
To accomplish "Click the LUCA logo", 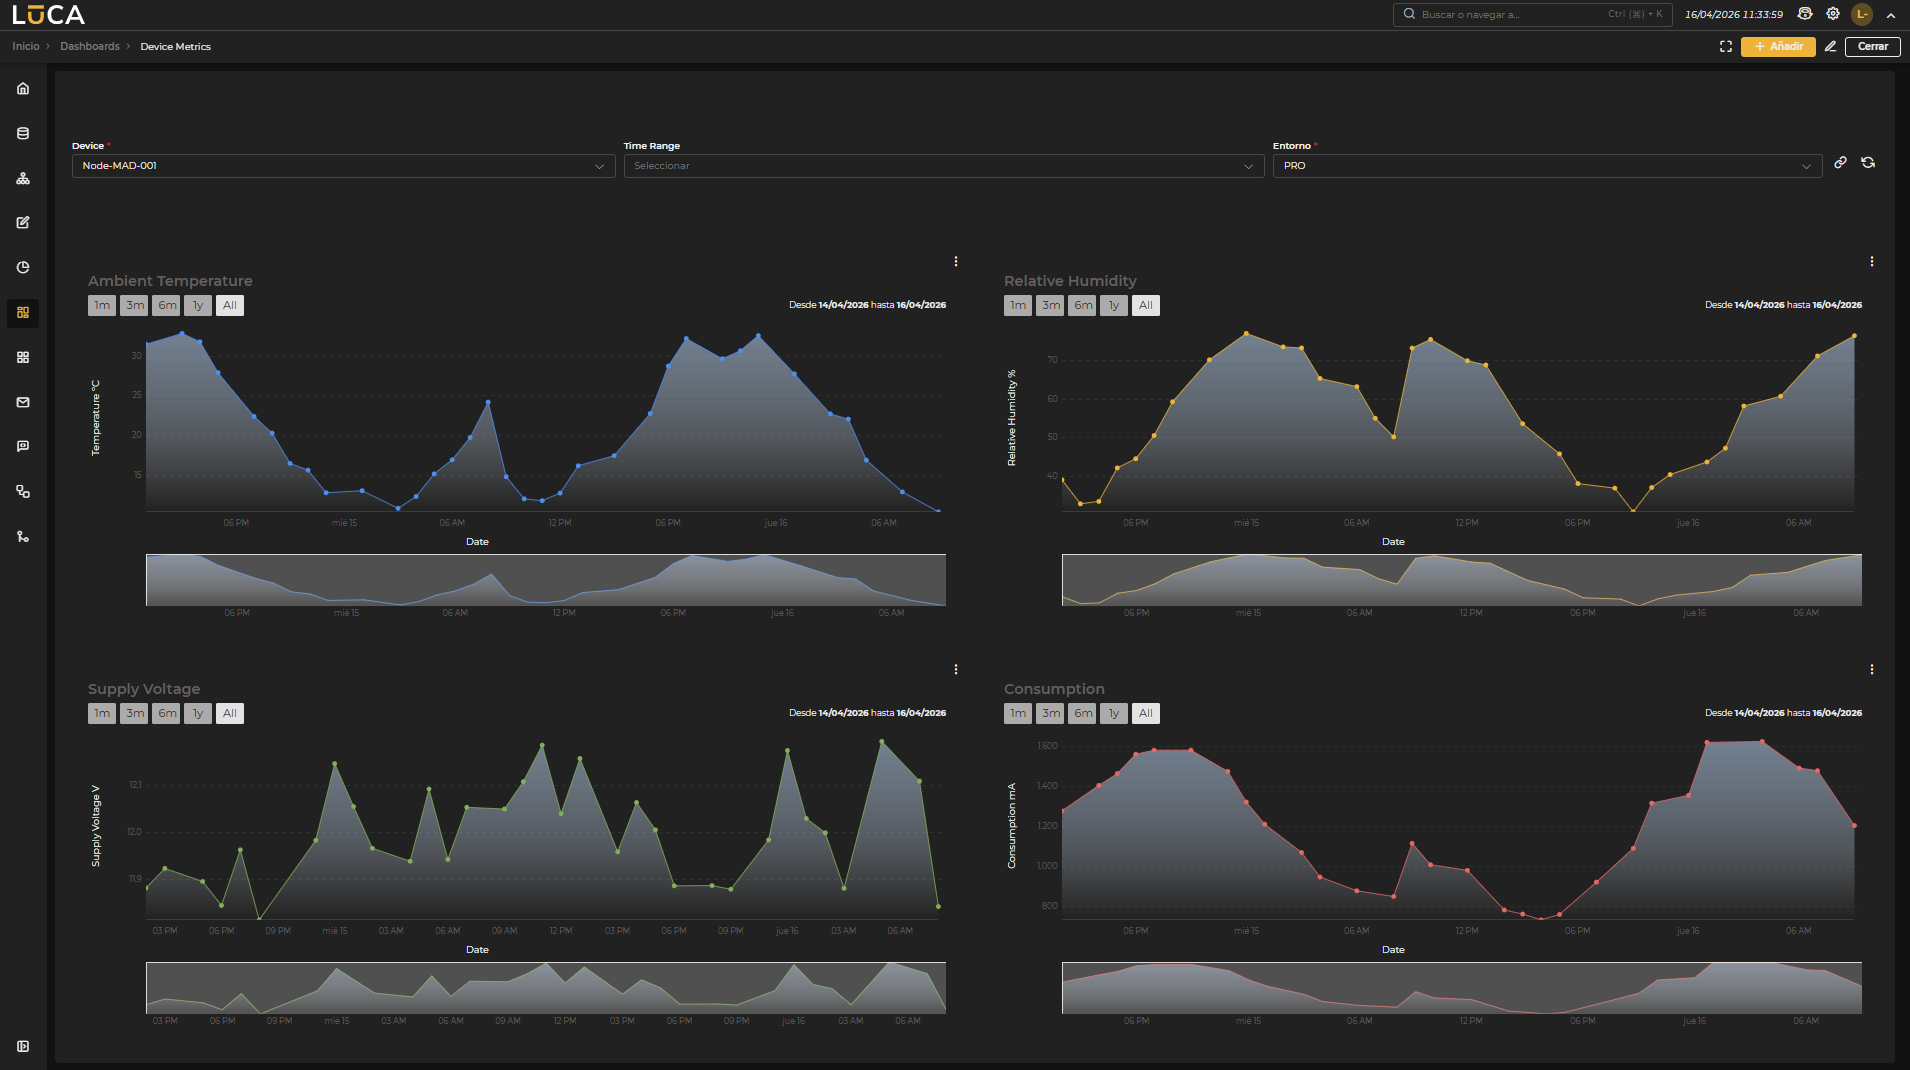I will pos(48,15).
